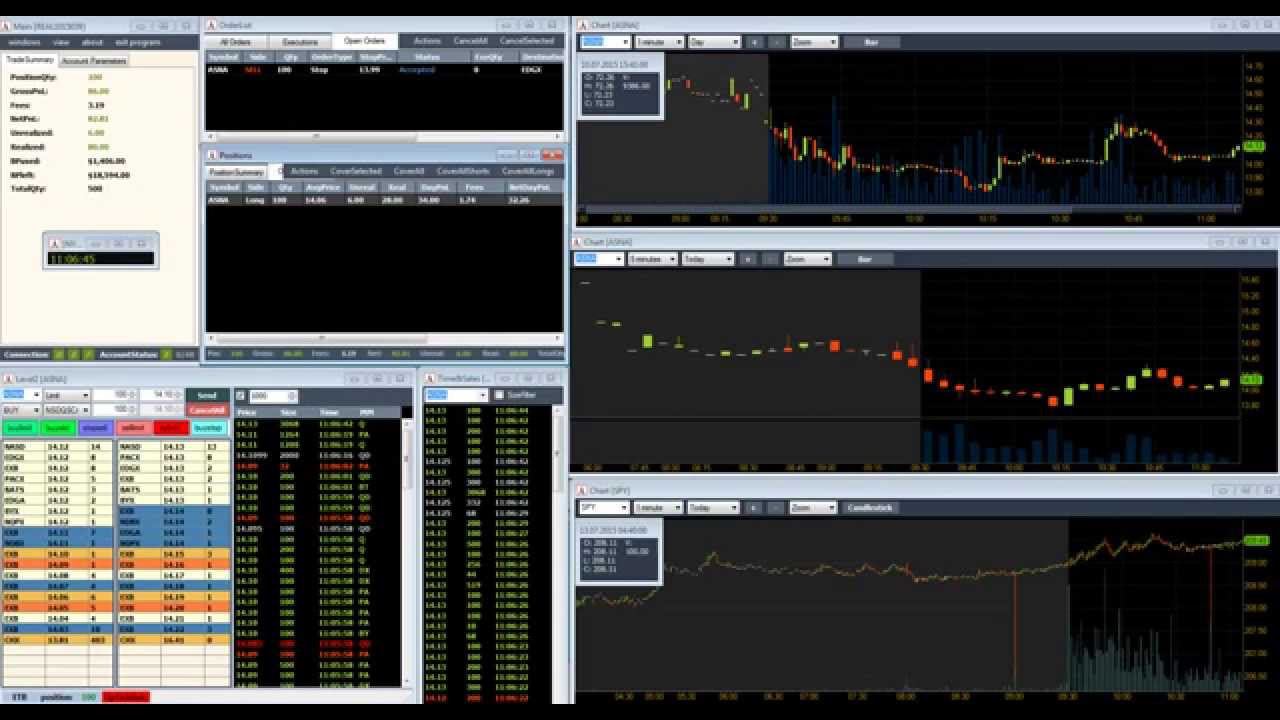The height and width of the screenshot is (720, 1280).
Task: Select the PositionSummary tab in Positions window
Action: click(x=236, y=172)
